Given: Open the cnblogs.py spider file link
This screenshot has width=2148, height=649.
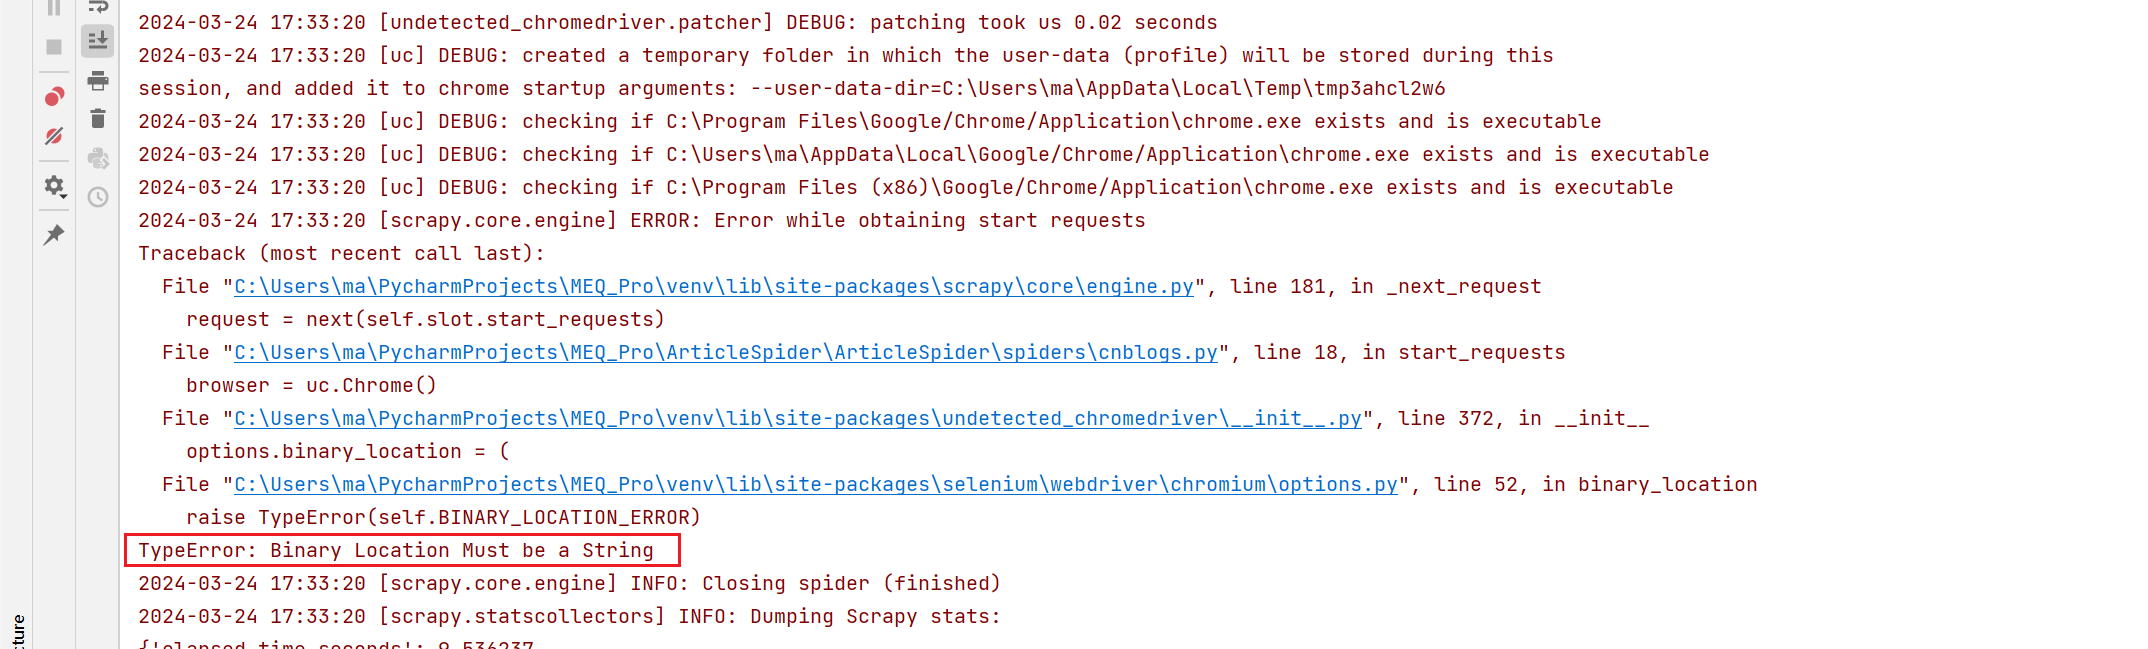Looking at the screenshot, I should point(725,353).
